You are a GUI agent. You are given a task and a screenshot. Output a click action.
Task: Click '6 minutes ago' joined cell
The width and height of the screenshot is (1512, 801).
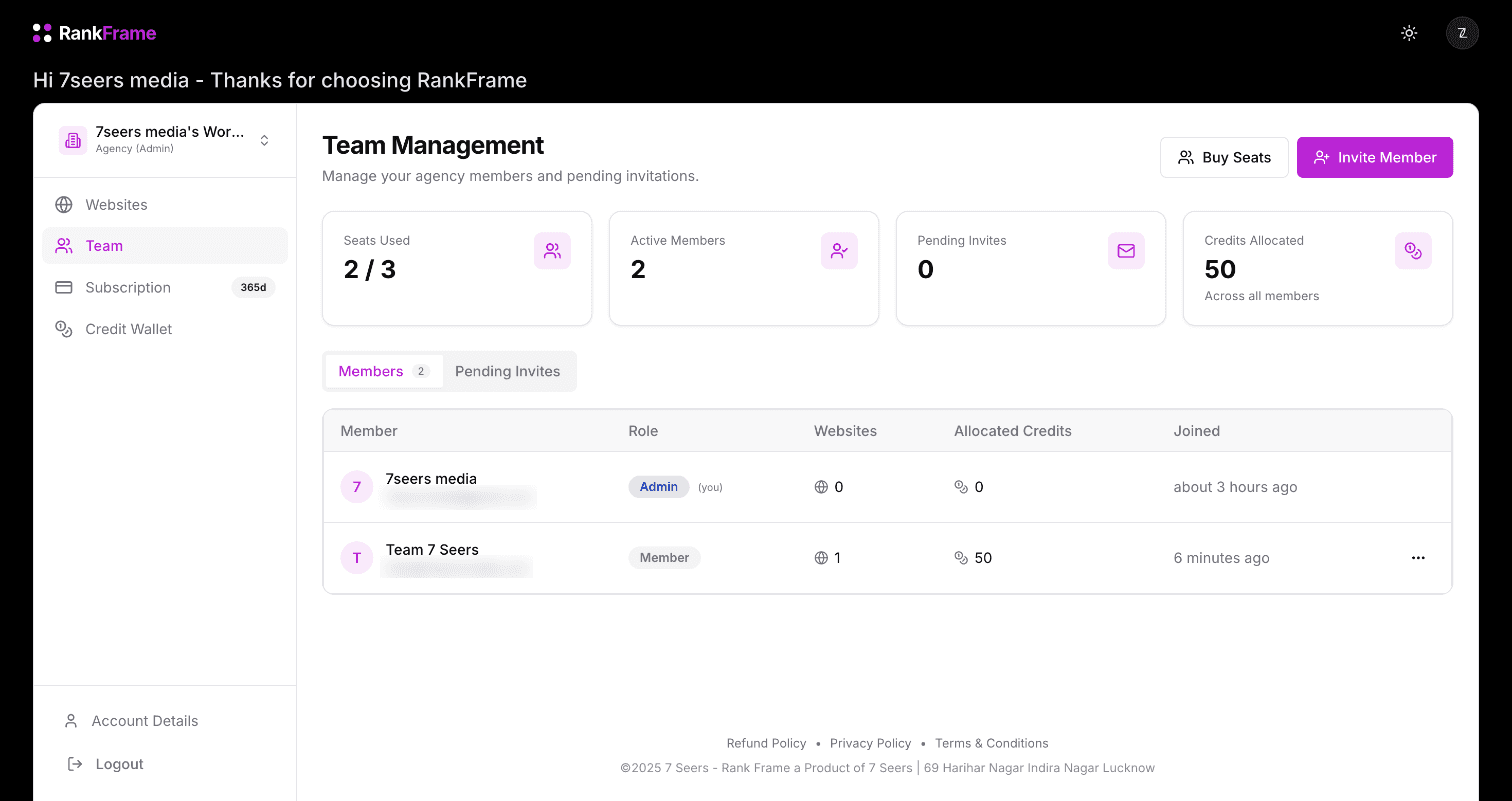[x=1221, y=558]
